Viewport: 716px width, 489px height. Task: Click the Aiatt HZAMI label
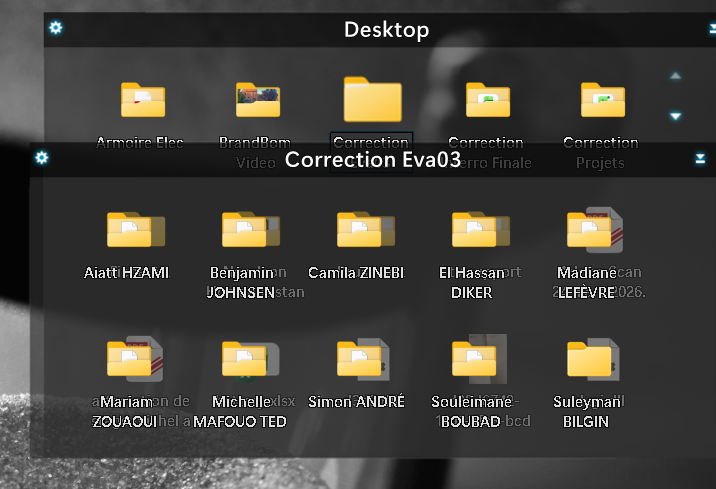click(x=126, y=273)
